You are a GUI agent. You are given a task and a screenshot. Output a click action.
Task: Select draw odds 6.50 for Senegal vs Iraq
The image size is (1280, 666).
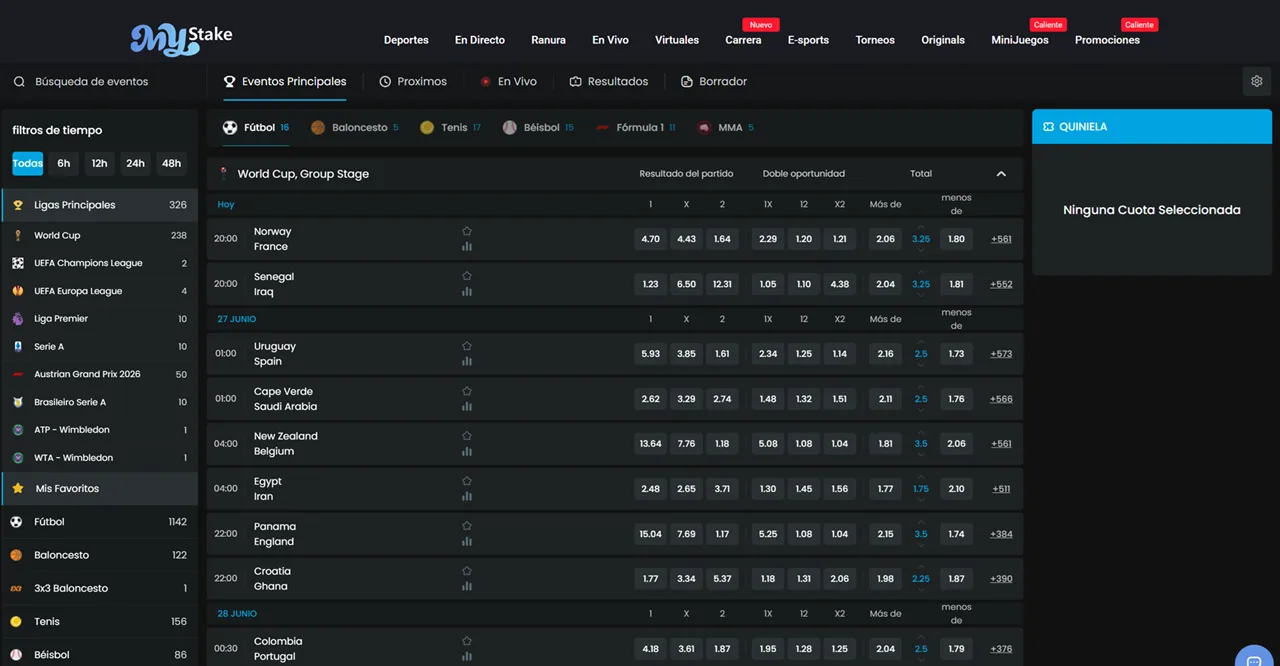pyautogui.click(x=686, y=284)
